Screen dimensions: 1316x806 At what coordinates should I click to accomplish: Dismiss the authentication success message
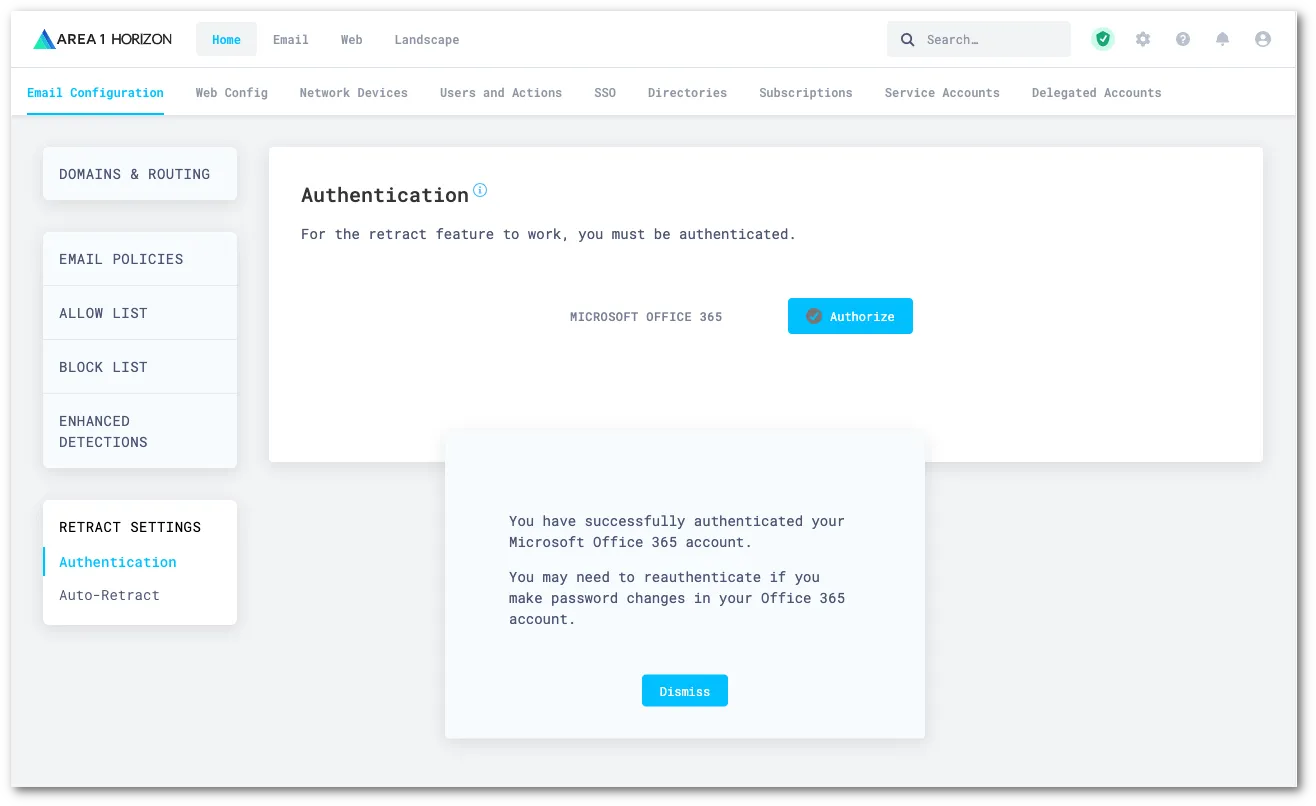point(684,691)
